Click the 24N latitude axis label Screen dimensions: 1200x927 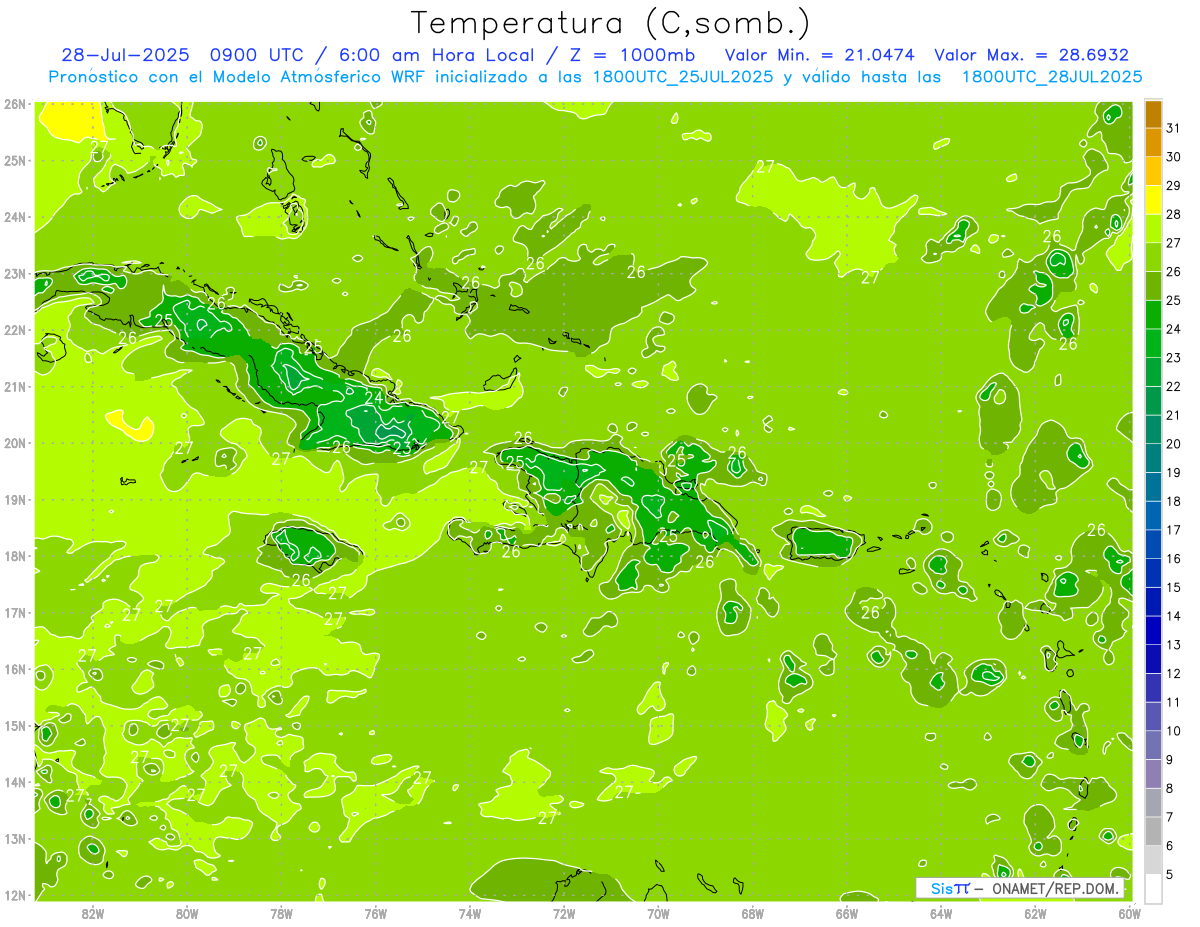[15, 217]
